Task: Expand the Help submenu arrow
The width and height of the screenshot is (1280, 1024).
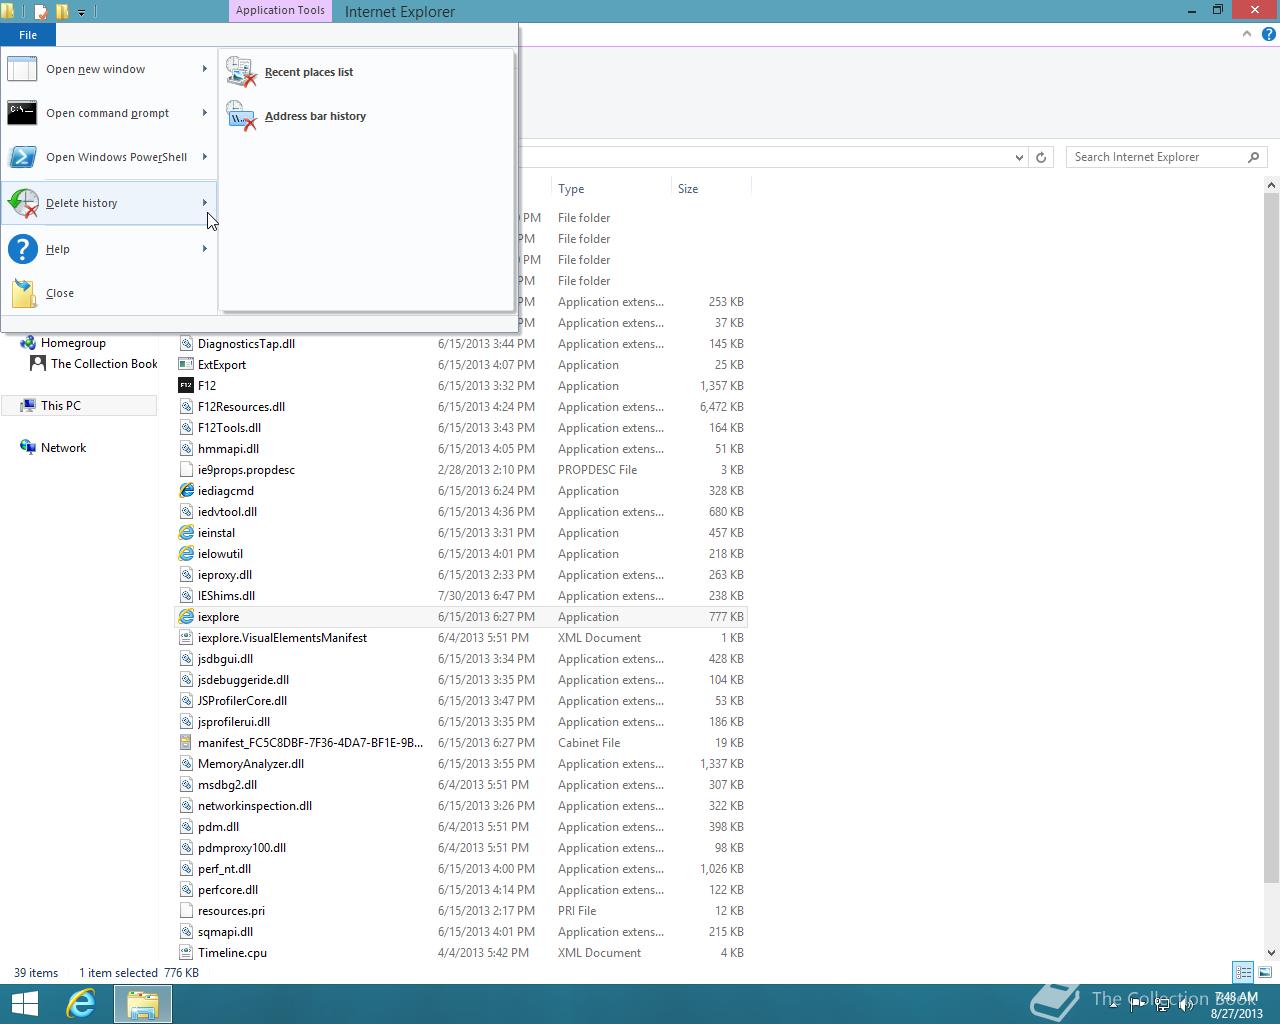Action: [x=205, y=249]
